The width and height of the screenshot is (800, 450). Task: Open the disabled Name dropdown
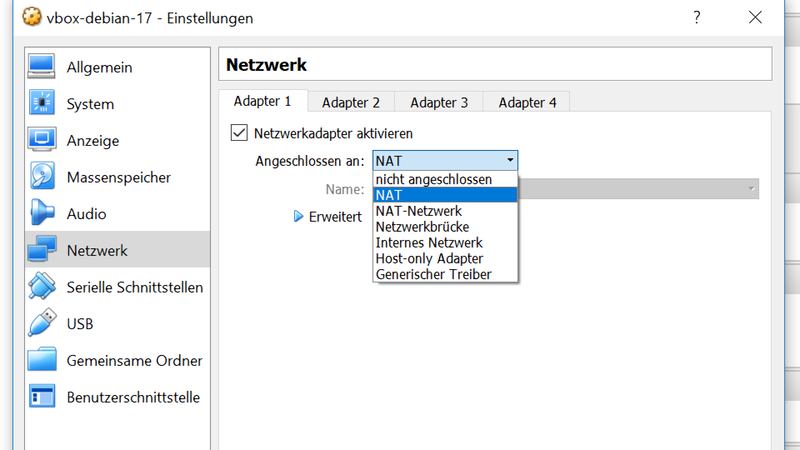638,189
